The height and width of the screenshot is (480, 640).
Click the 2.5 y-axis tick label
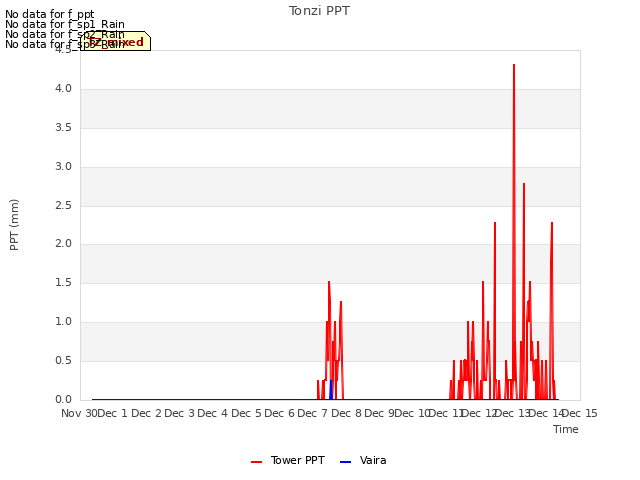tap(63, 205)
